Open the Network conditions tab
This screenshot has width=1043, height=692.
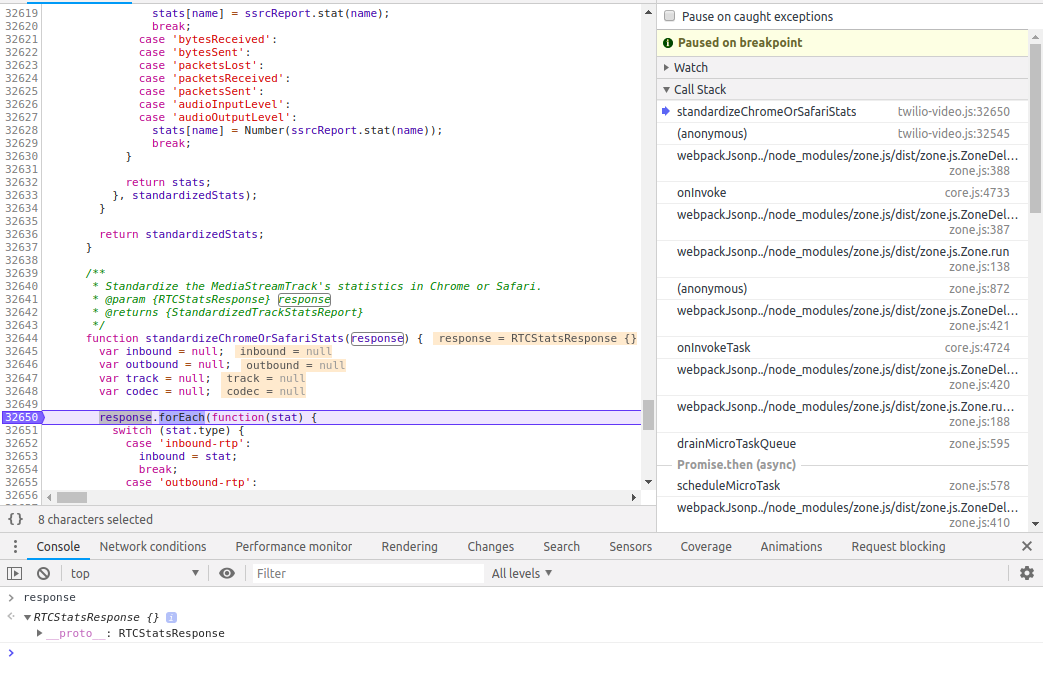click(153, 546)
